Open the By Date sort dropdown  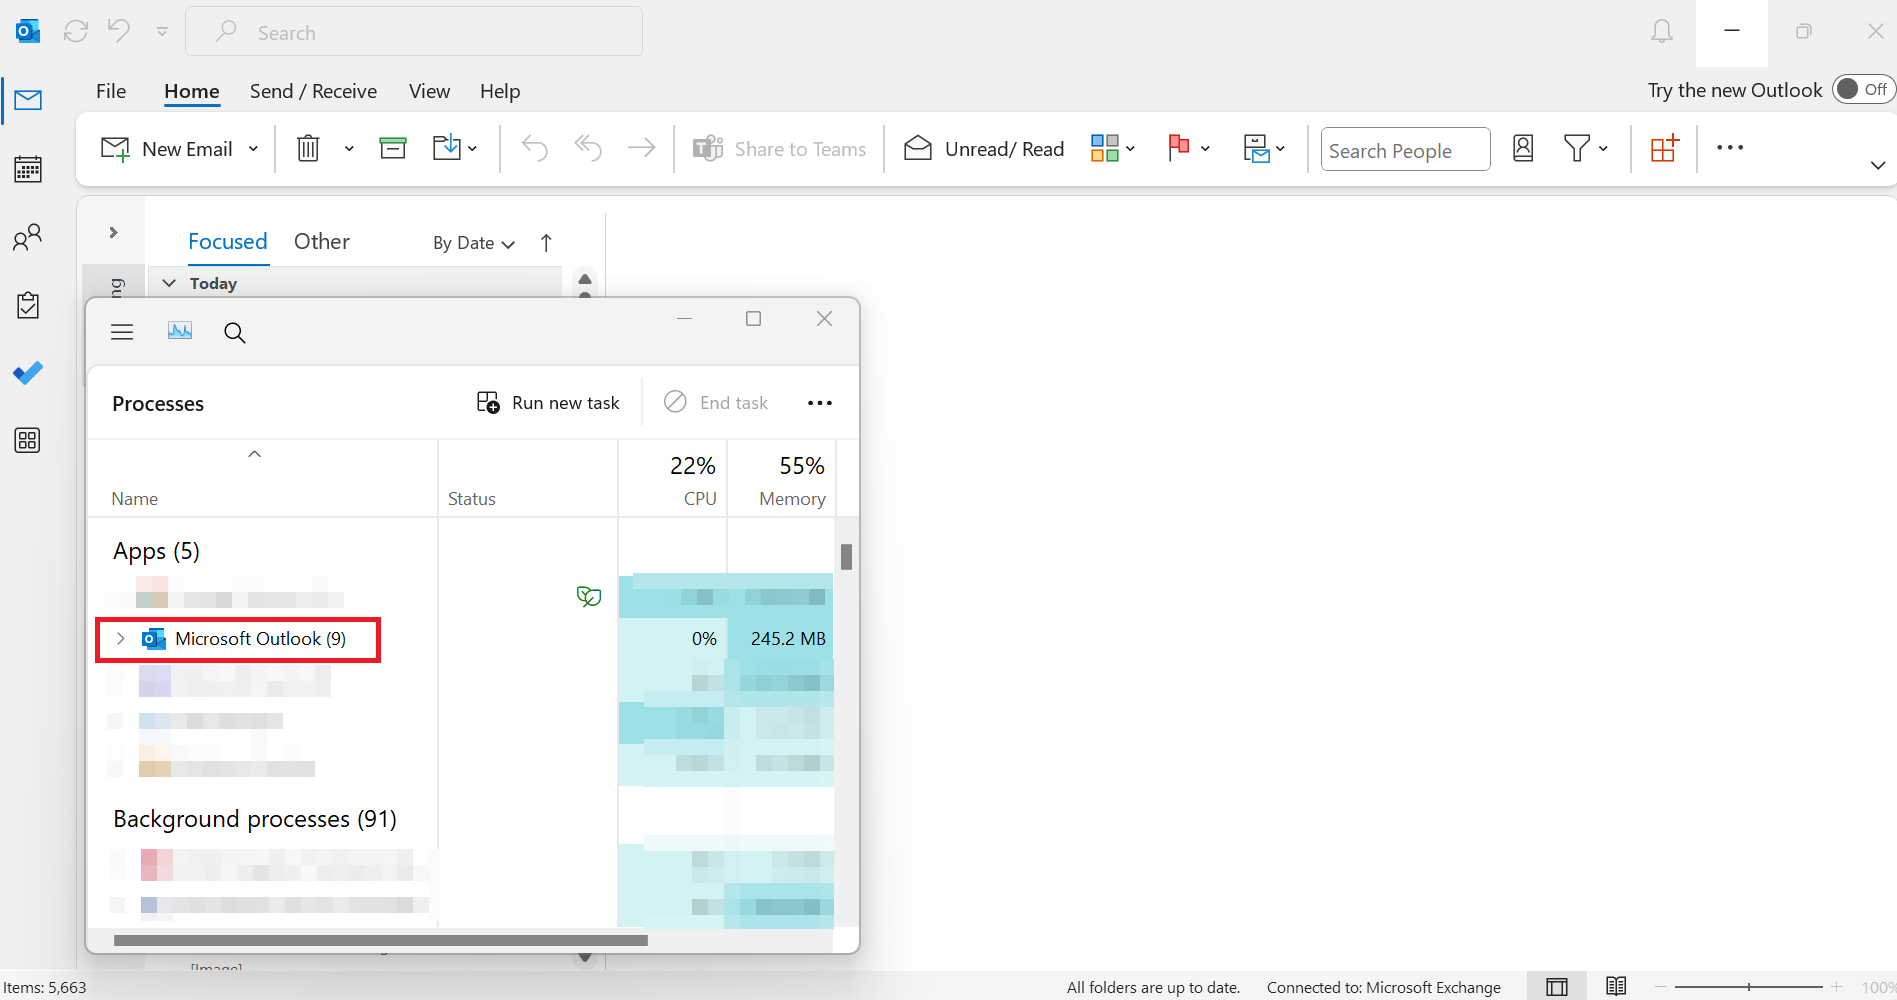(474, 243)
